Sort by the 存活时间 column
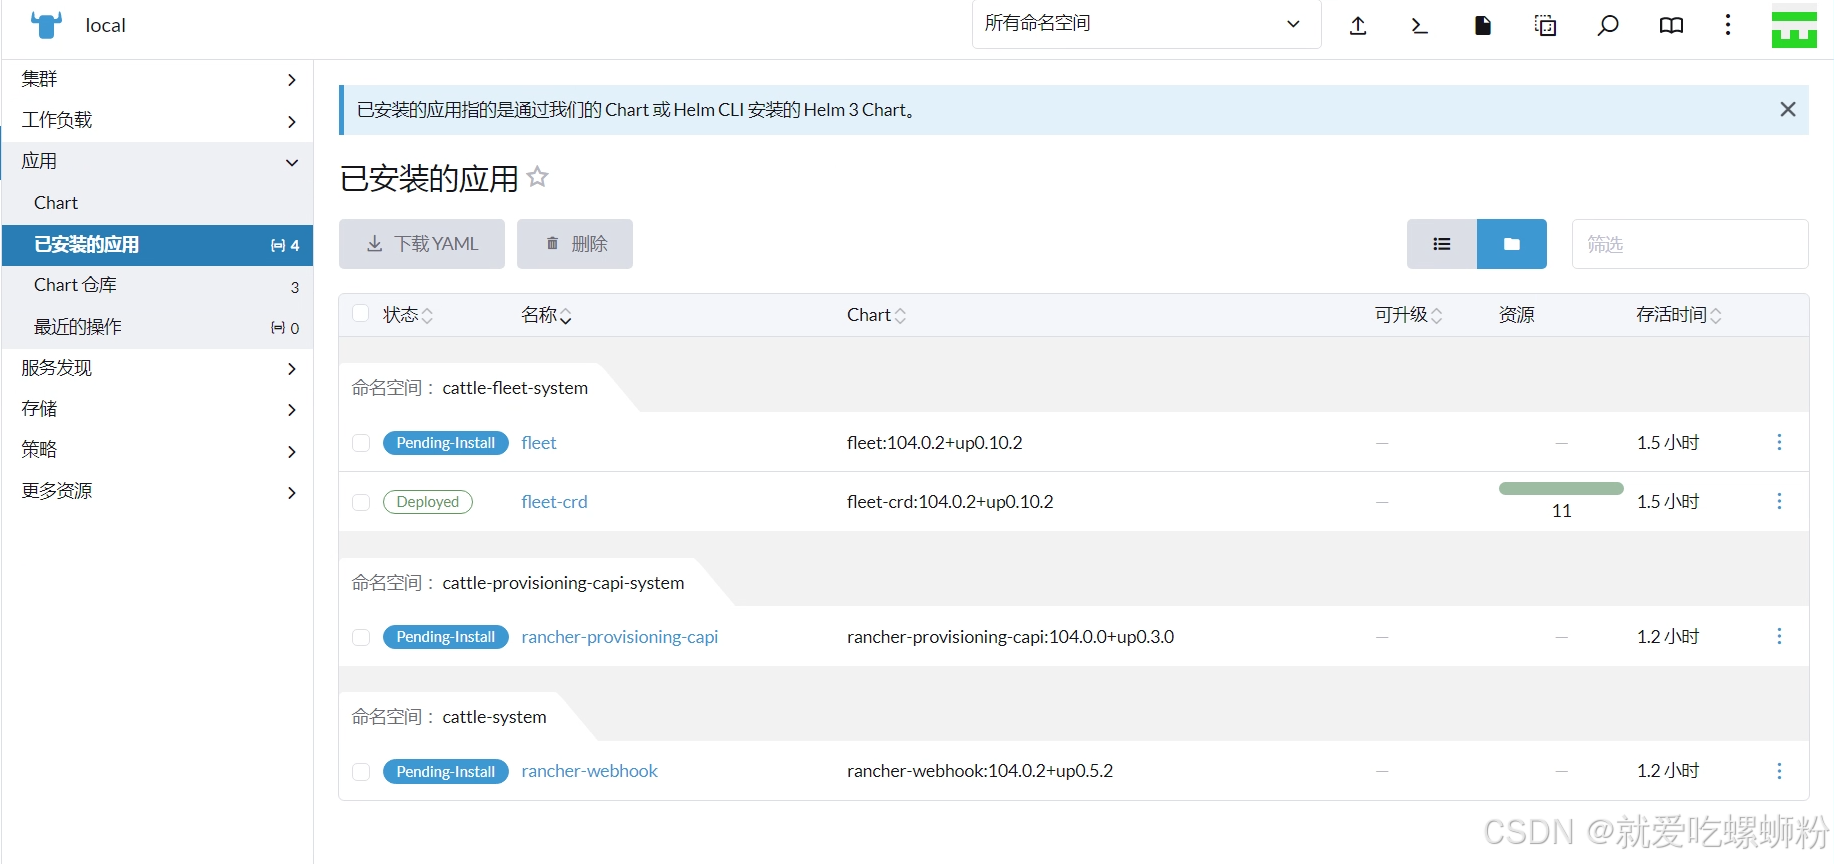The height and width of the screenshot is (864, 1834). click(1679, 315)
